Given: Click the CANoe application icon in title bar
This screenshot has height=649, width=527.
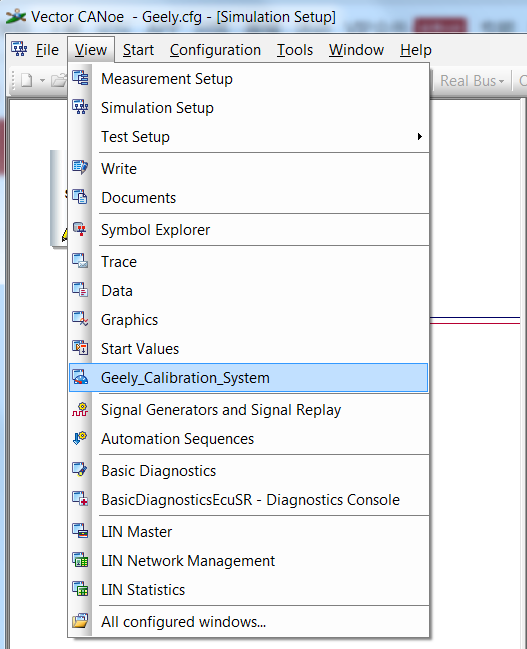Looking at the screenshot, I should coord(16,17).
